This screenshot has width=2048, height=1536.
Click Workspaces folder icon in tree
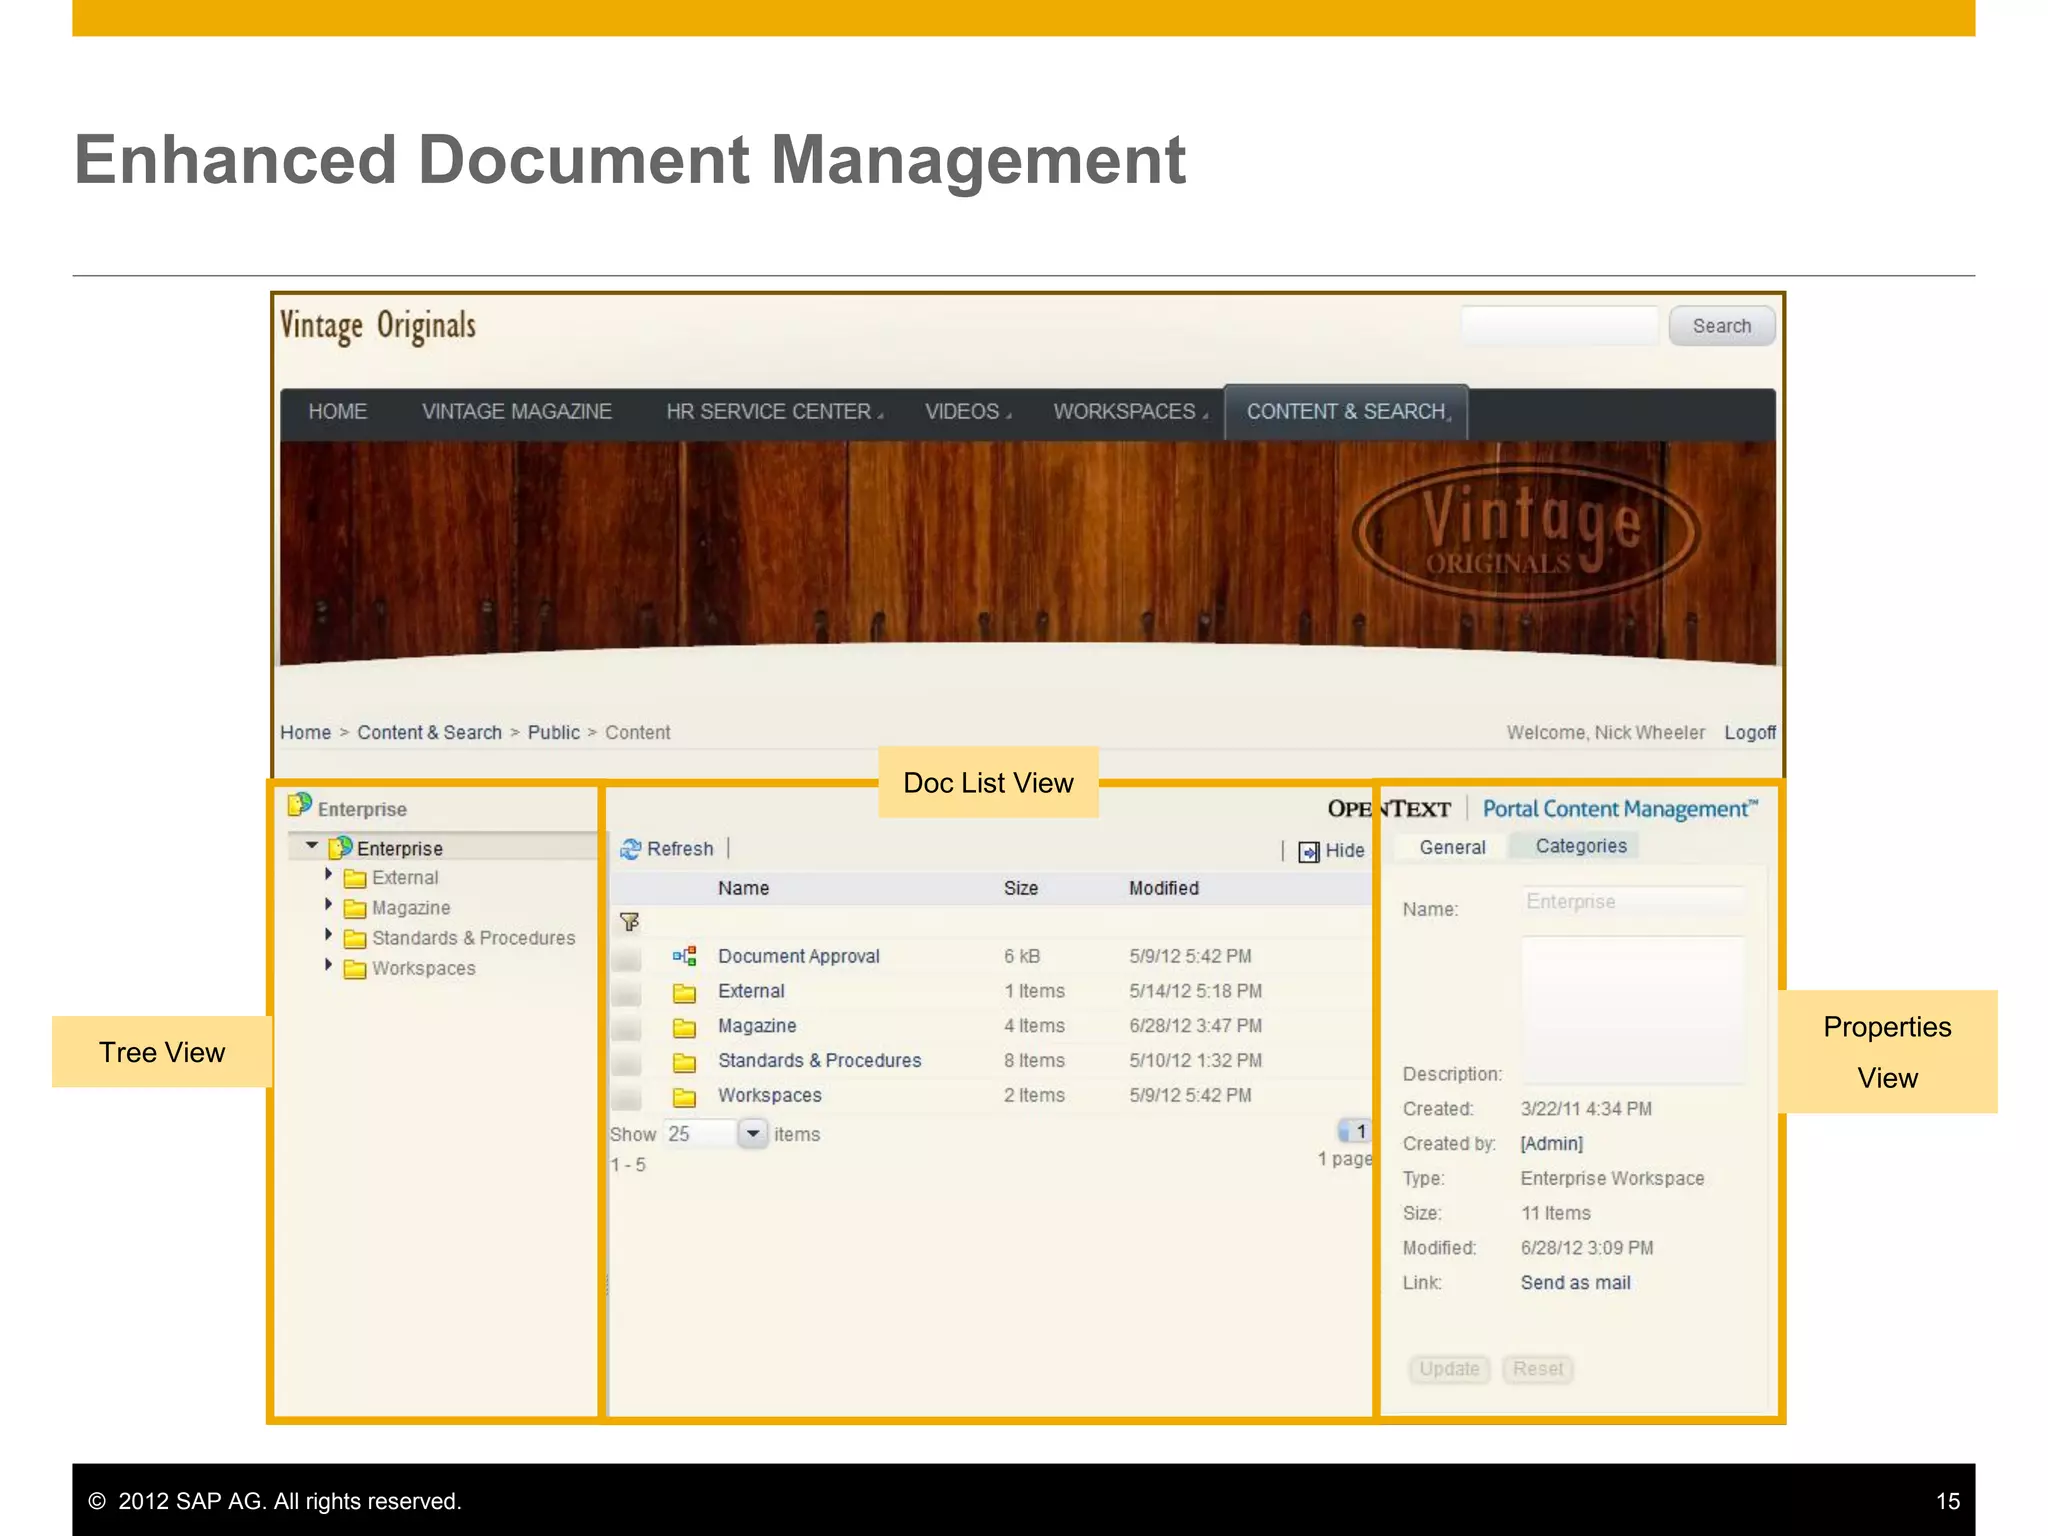tap(355, 969)
